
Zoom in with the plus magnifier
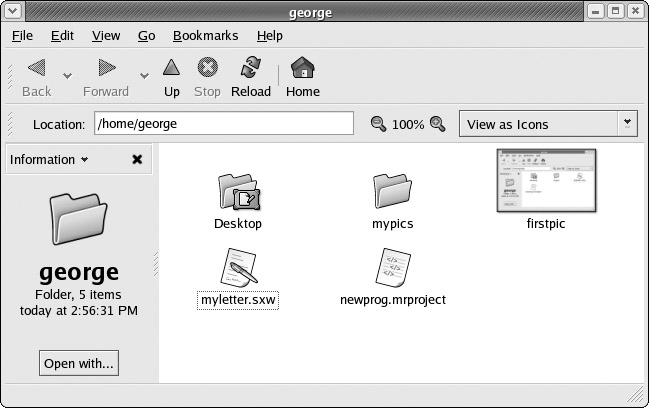pyautogui.click(x=437, y=124)
